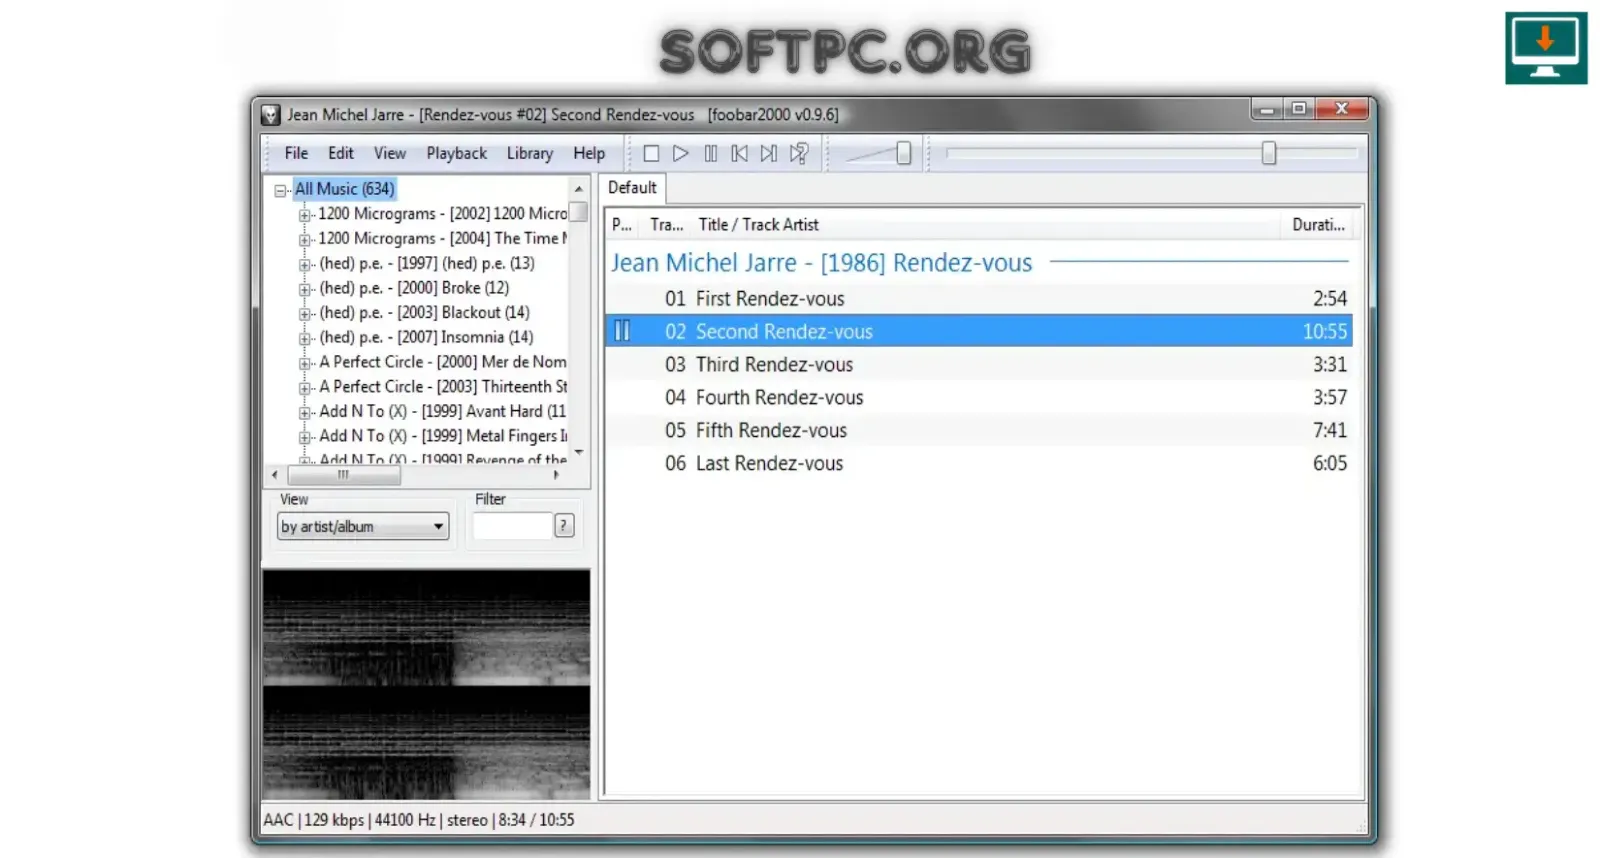Image resolution: width=1600 pixels, height=858 pixels.
Task: Go to previous track with toolbar icon
Action: (739, 153)
